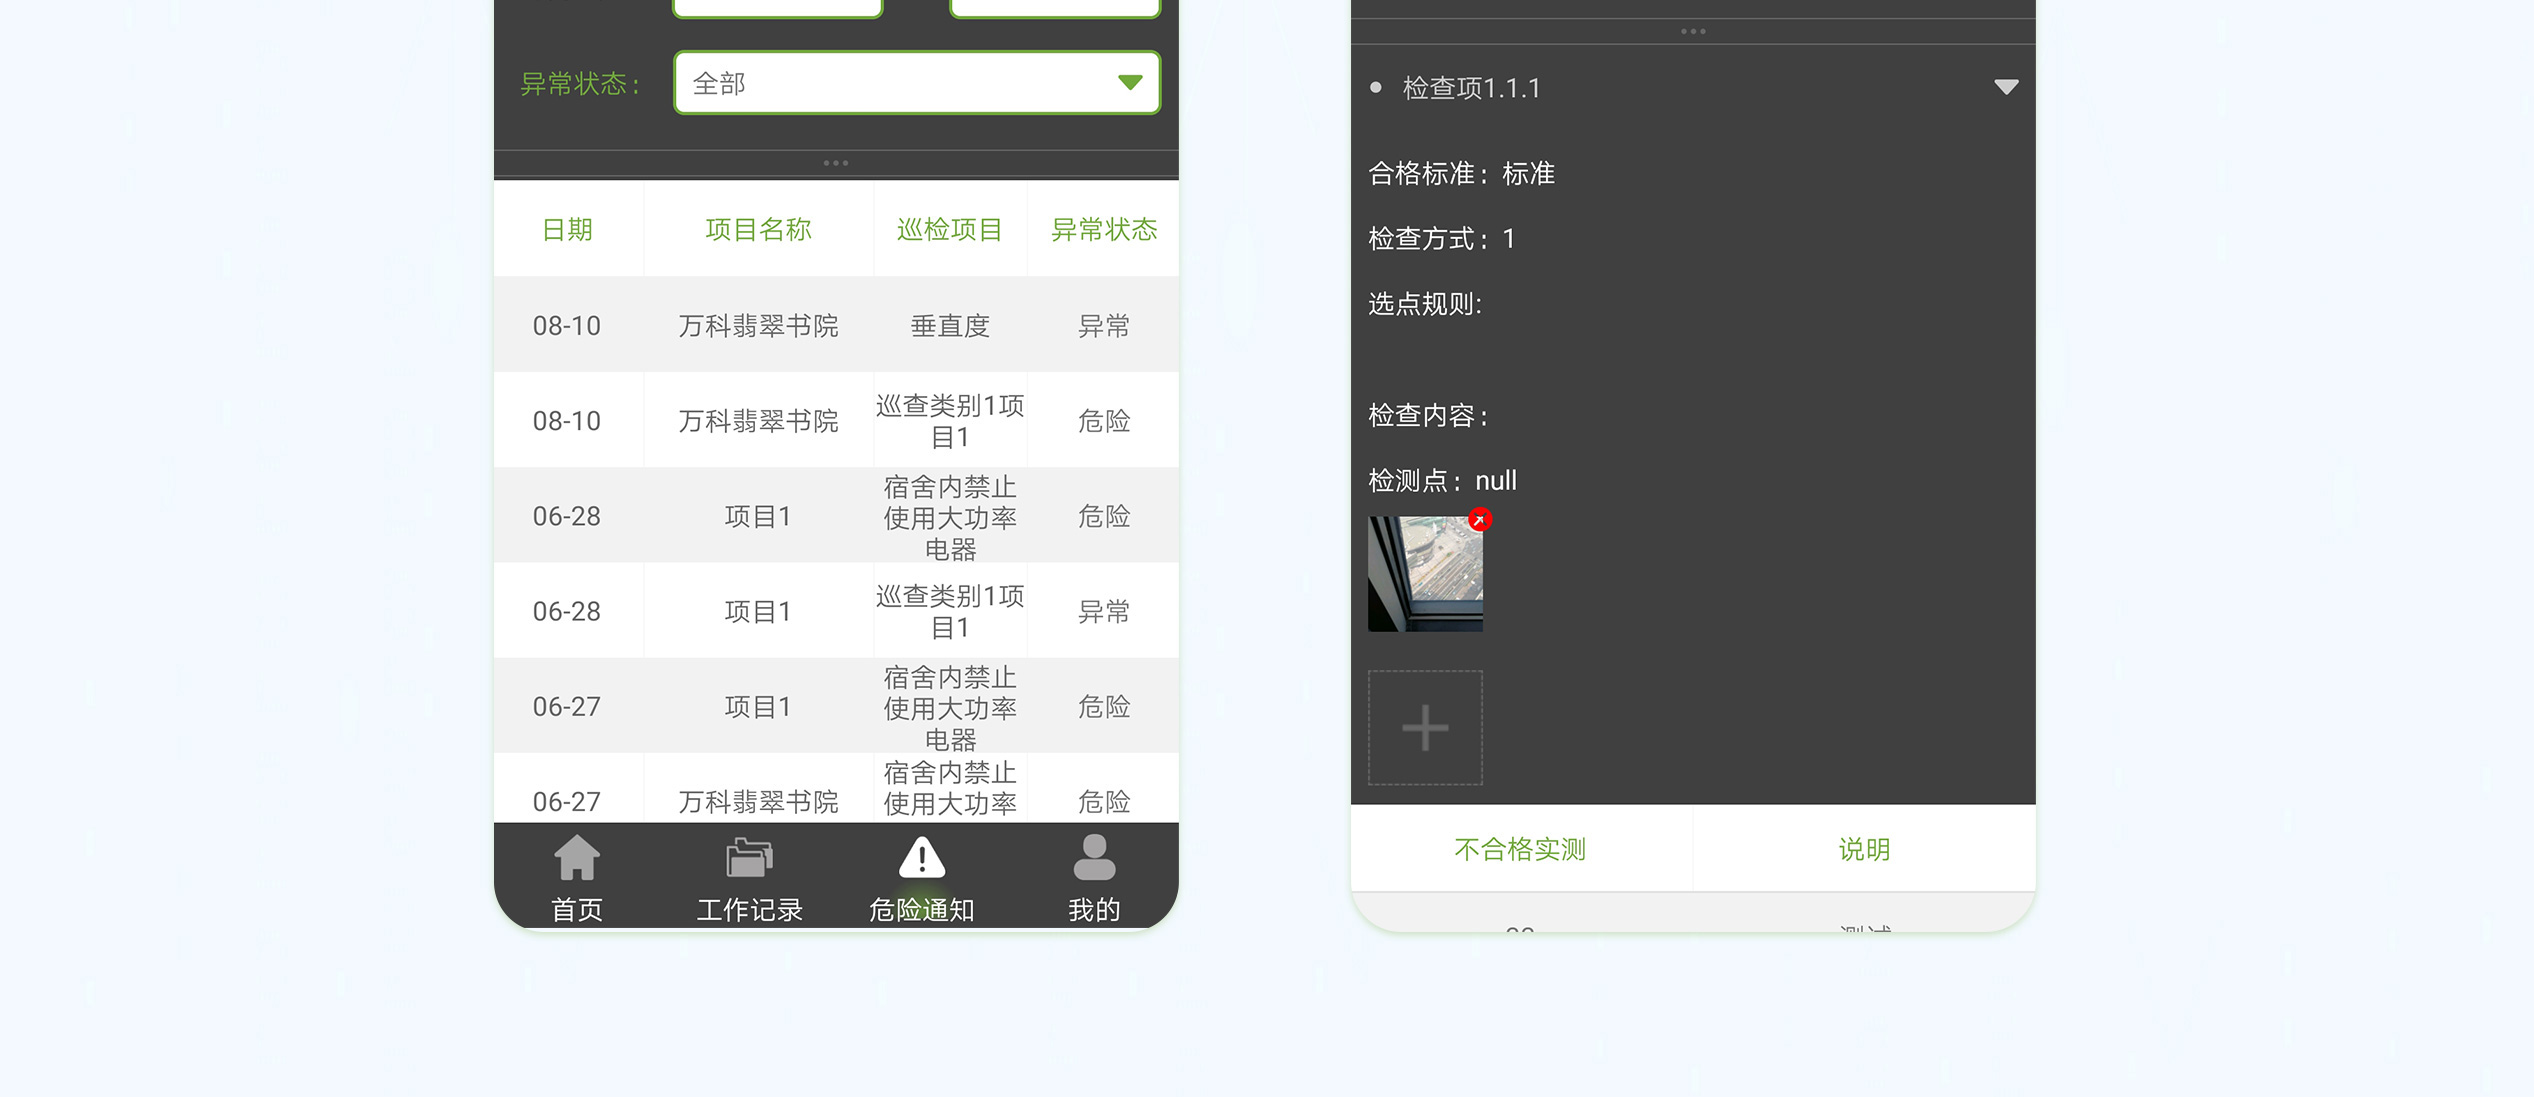Open the 首页 home icon

(577, 859)
